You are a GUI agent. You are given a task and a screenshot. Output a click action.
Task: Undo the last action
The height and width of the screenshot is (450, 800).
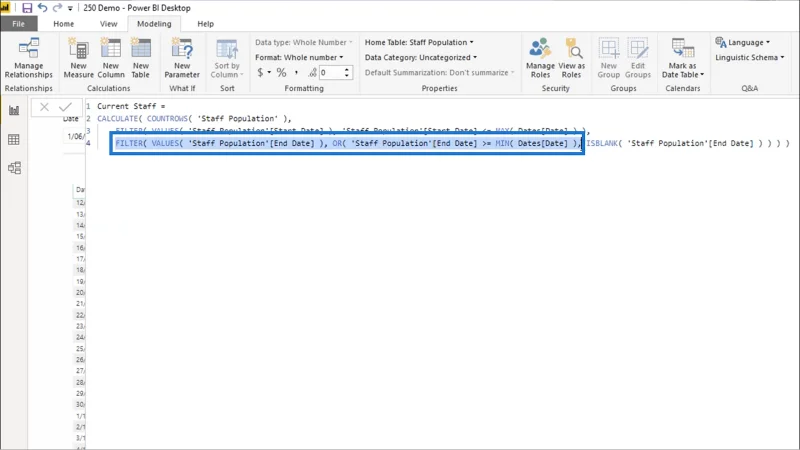42,8
